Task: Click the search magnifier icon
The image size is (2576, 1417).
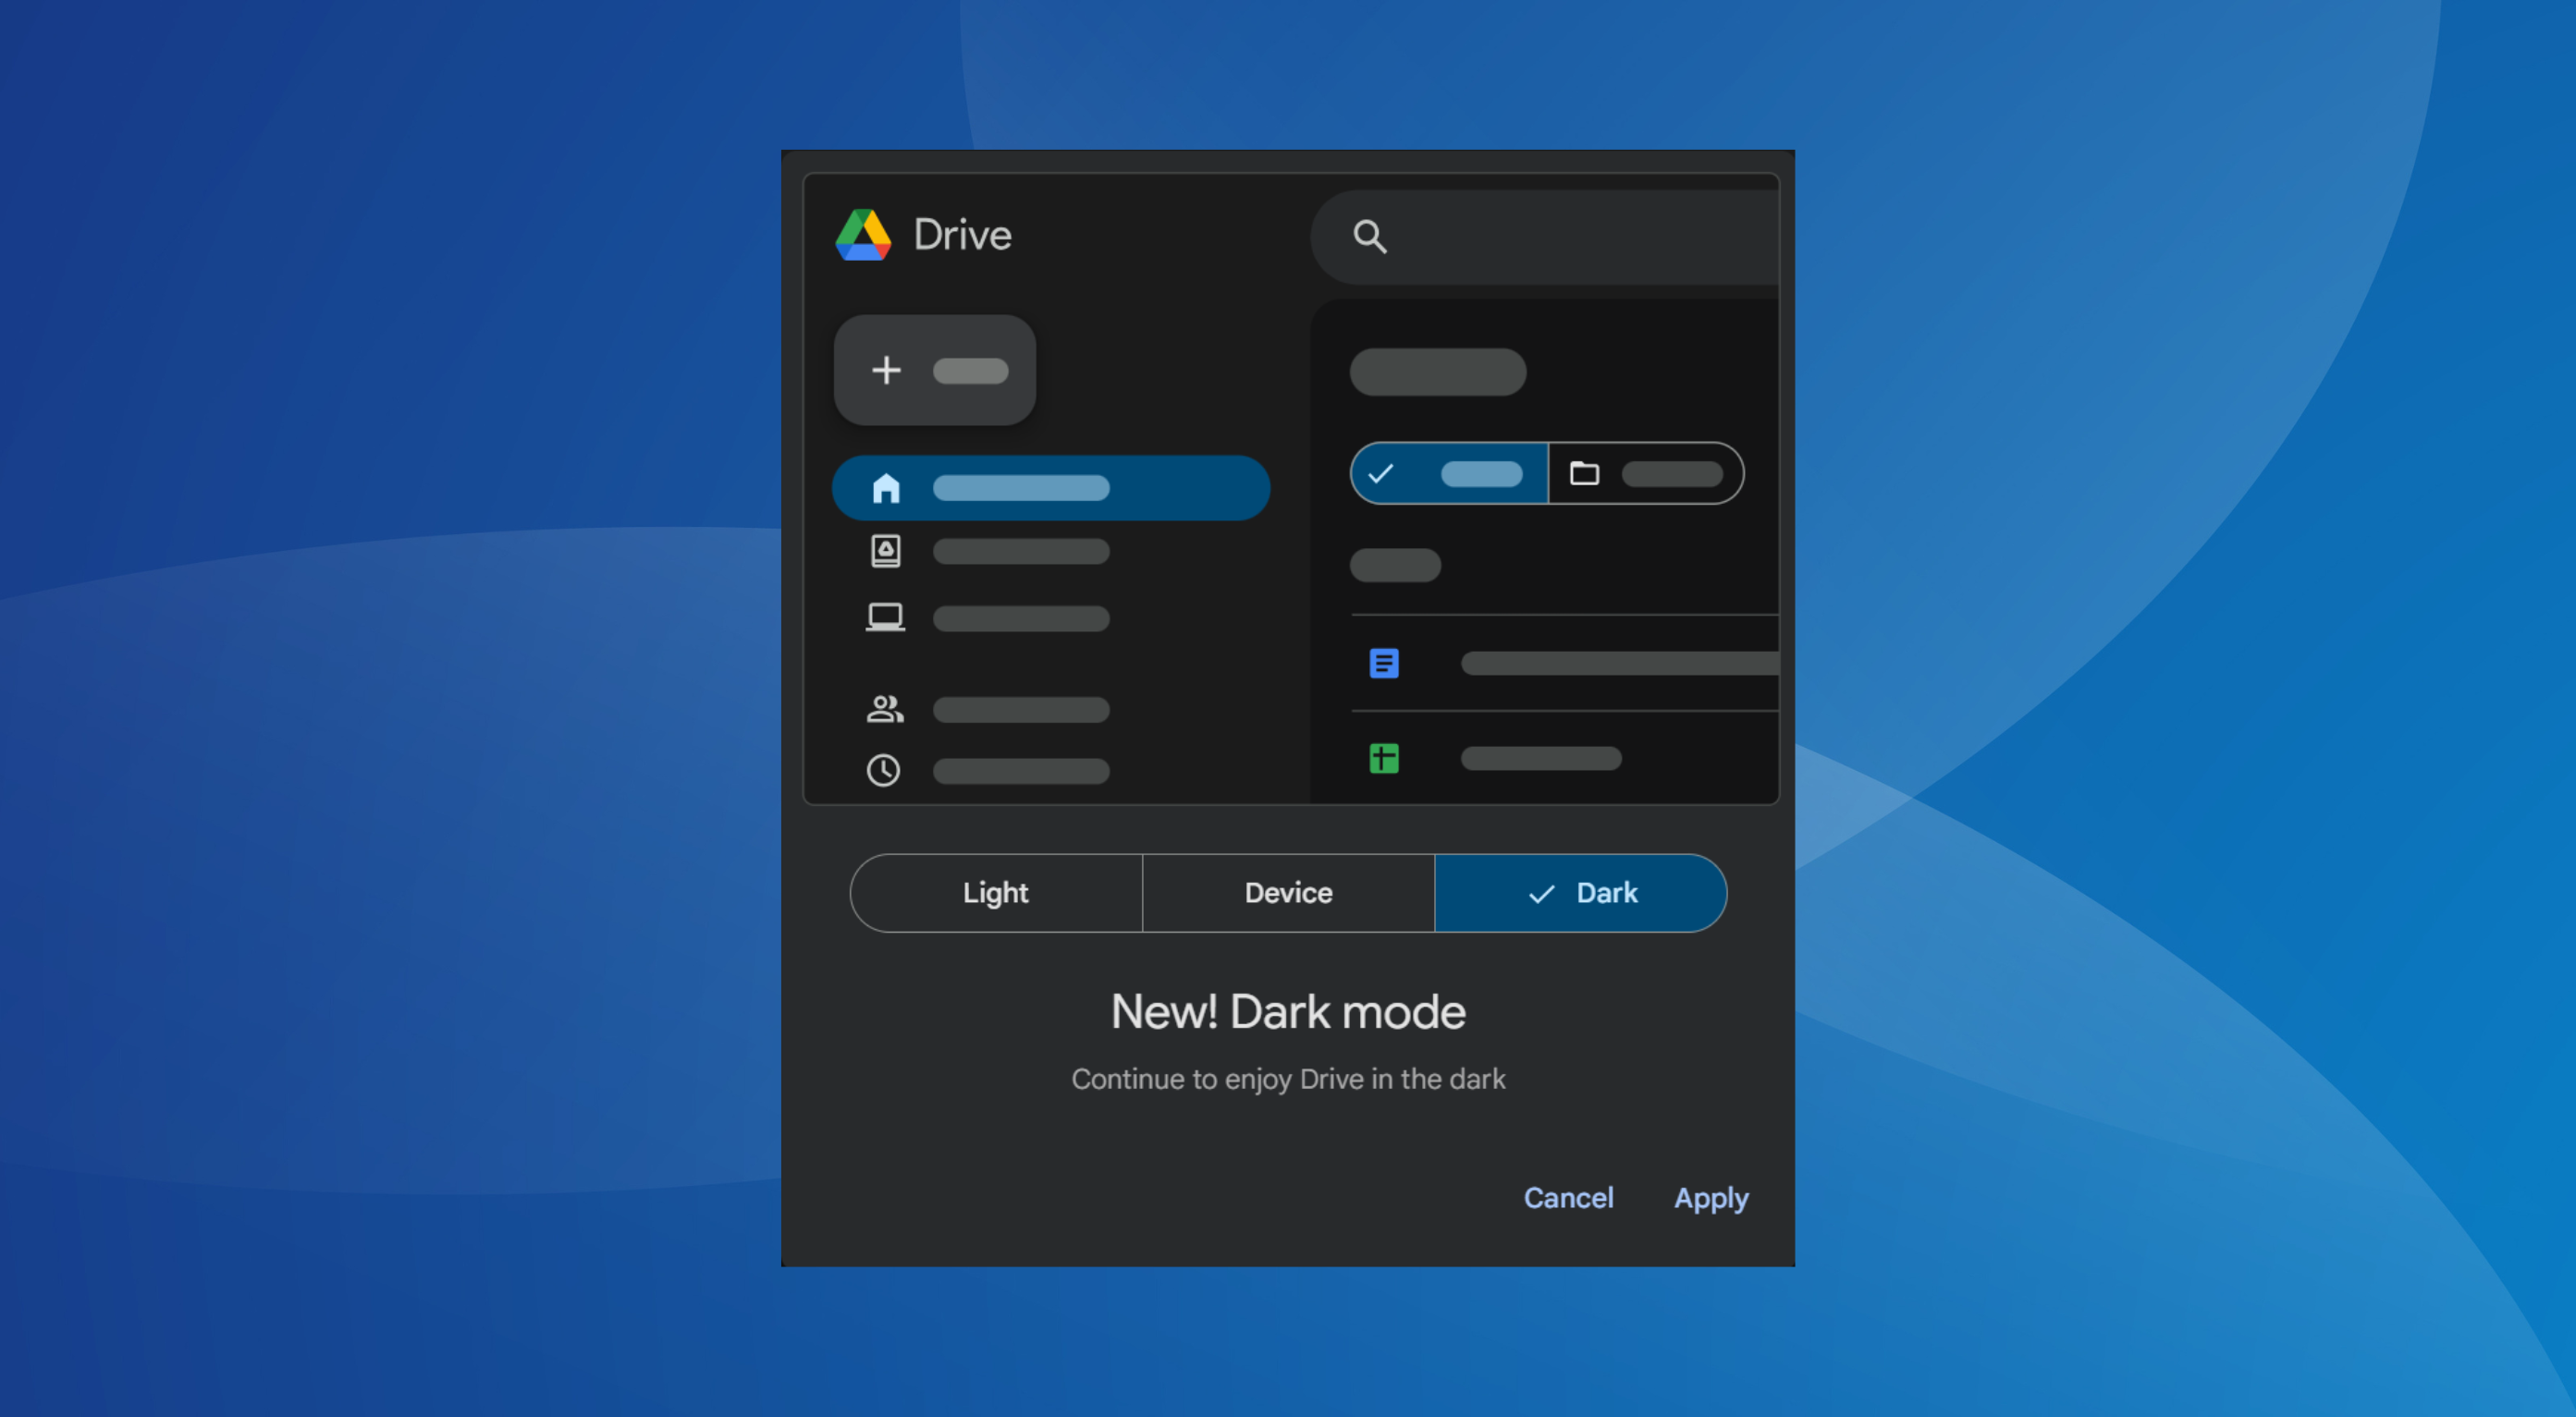Action: pyautogui.click(x=1369, y=236)
